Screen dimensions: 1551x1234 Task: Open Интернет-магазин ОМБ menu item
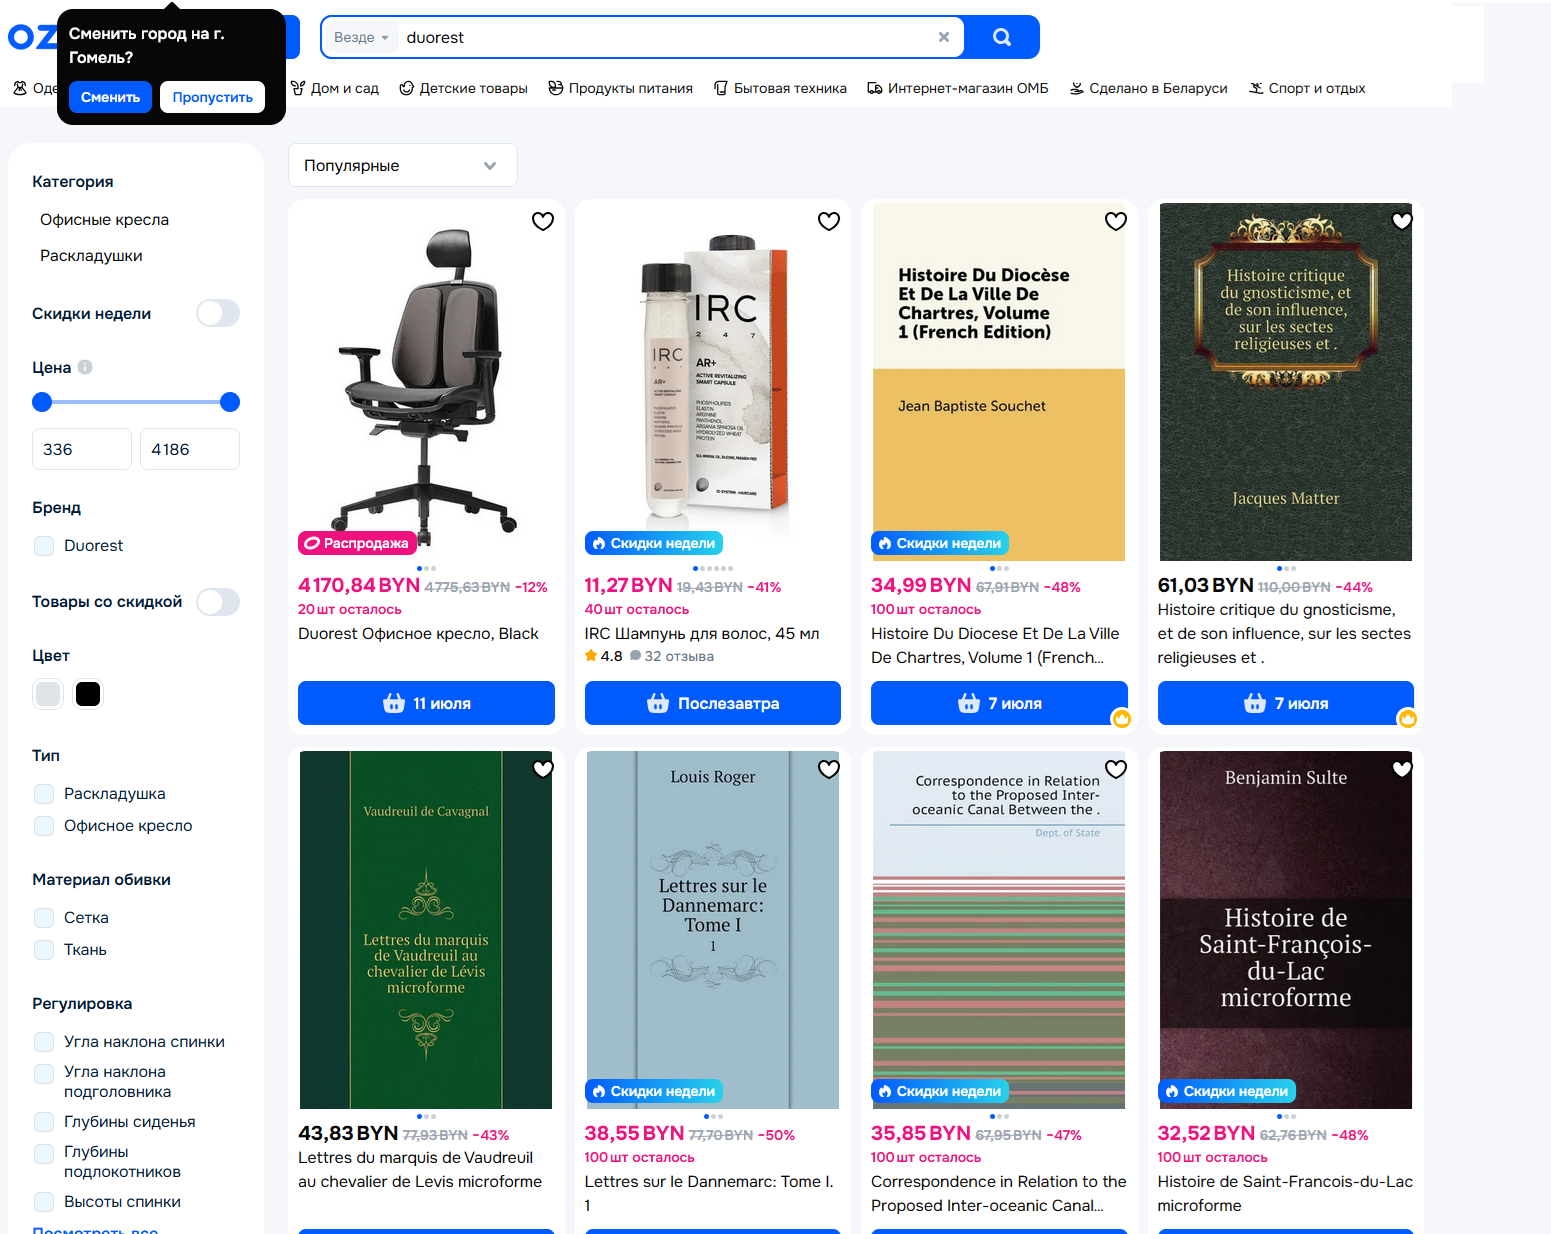(x=958, y=88)
